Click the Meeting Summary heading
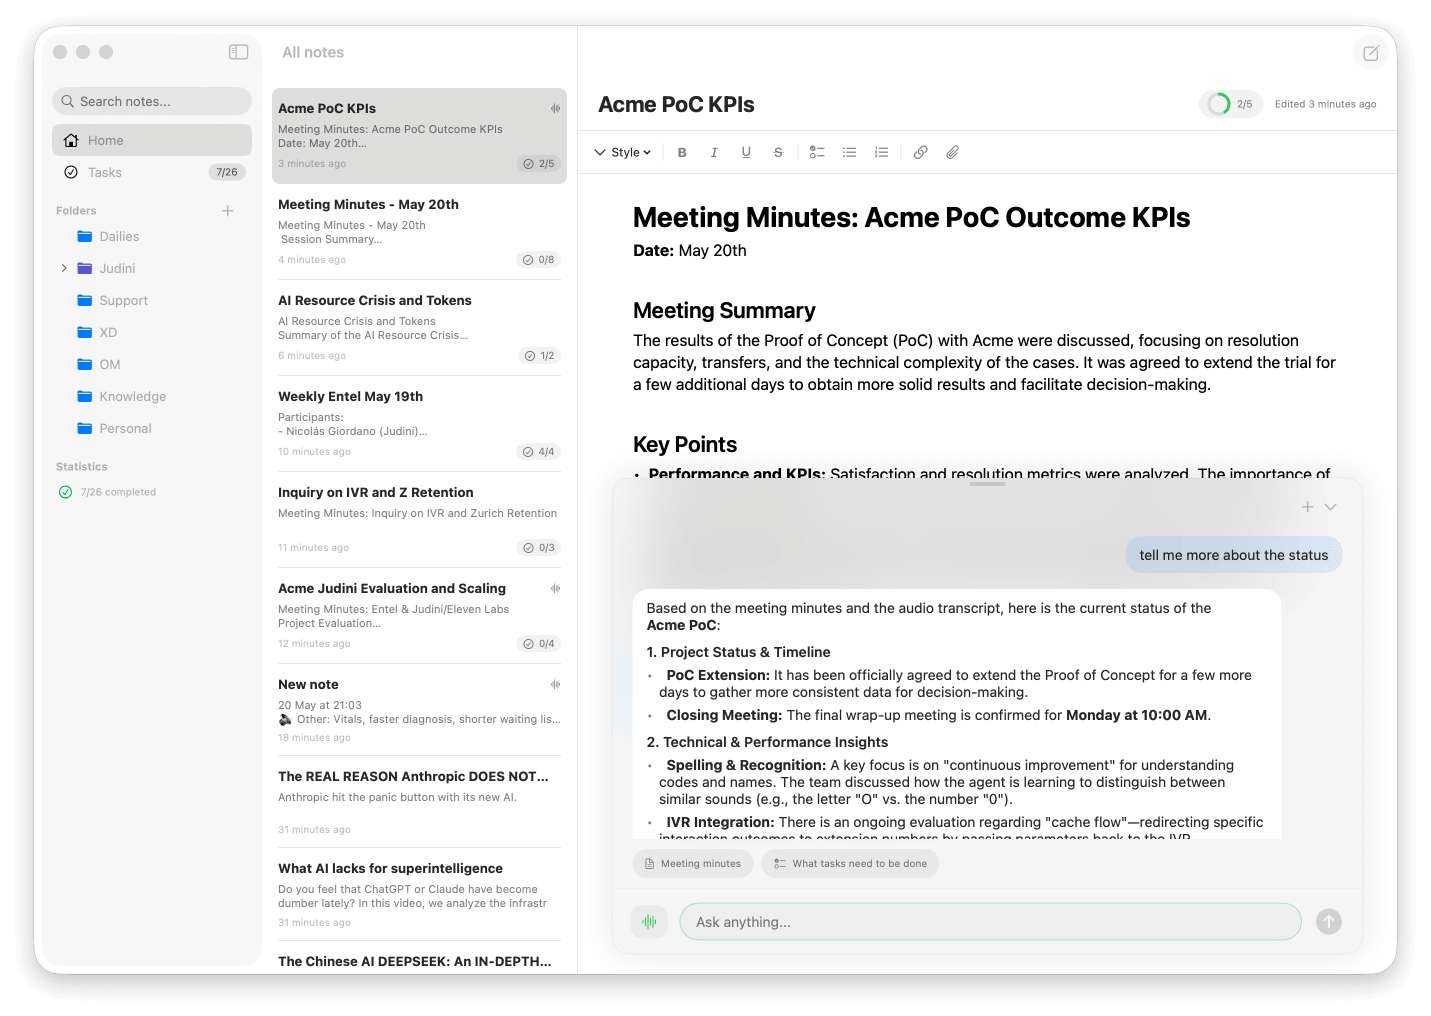The image size is (1431, 1016). coord(724,311)
